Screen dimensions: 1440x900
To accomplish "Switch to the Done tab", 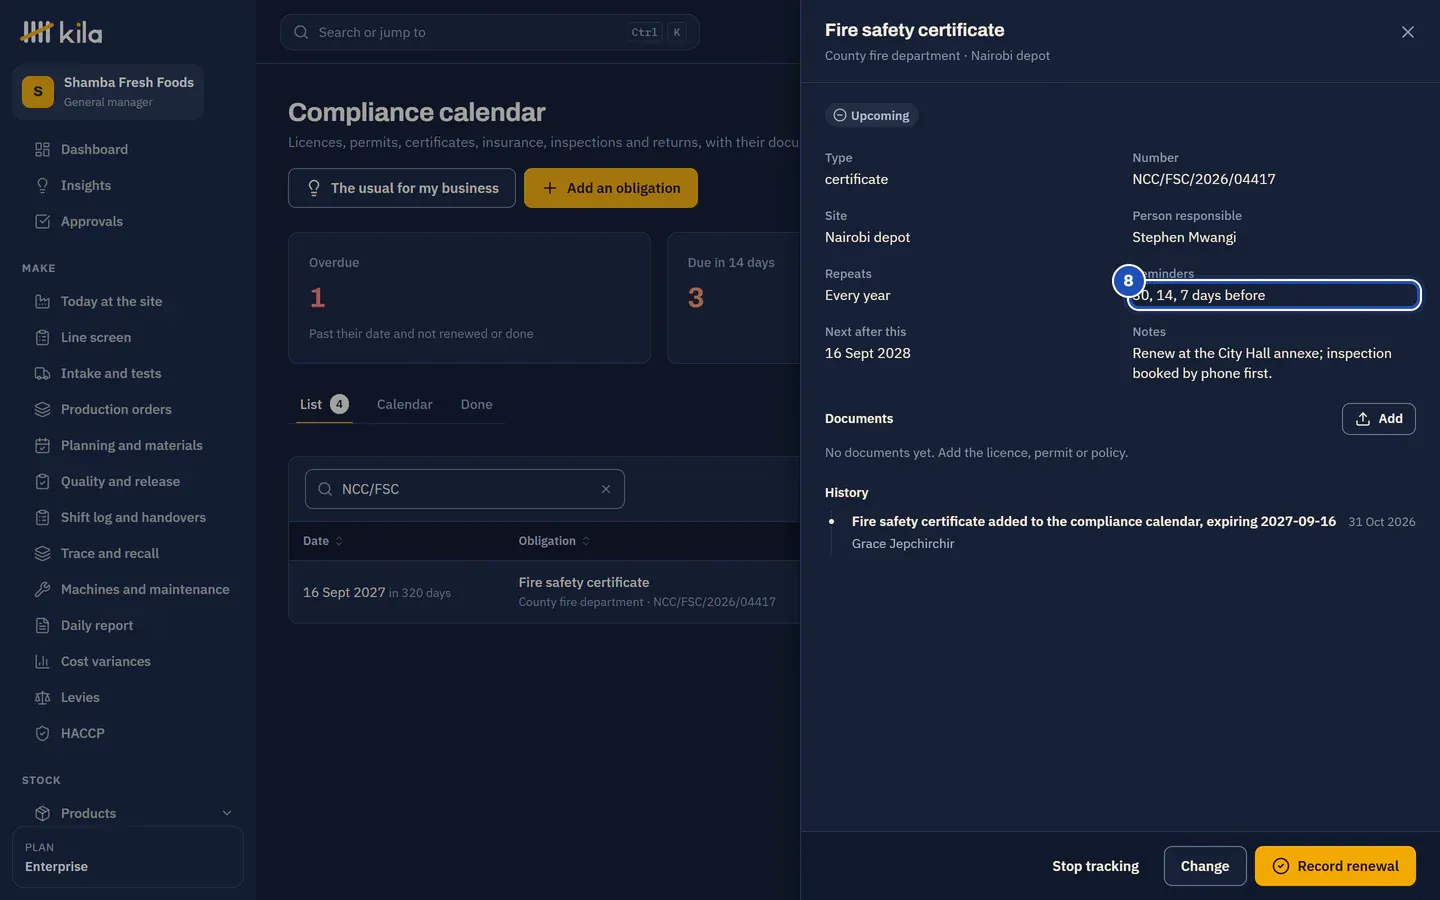I will [477, 404].
